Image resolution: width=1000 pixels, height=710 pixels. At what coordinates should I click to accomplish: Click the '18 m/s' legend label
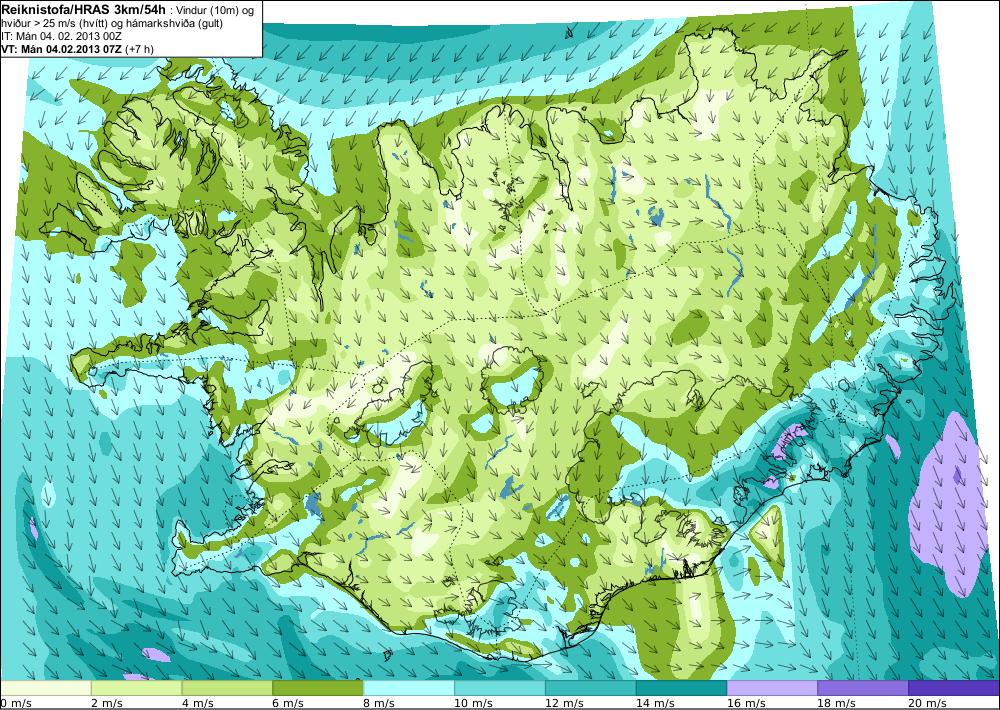(836, 703)
